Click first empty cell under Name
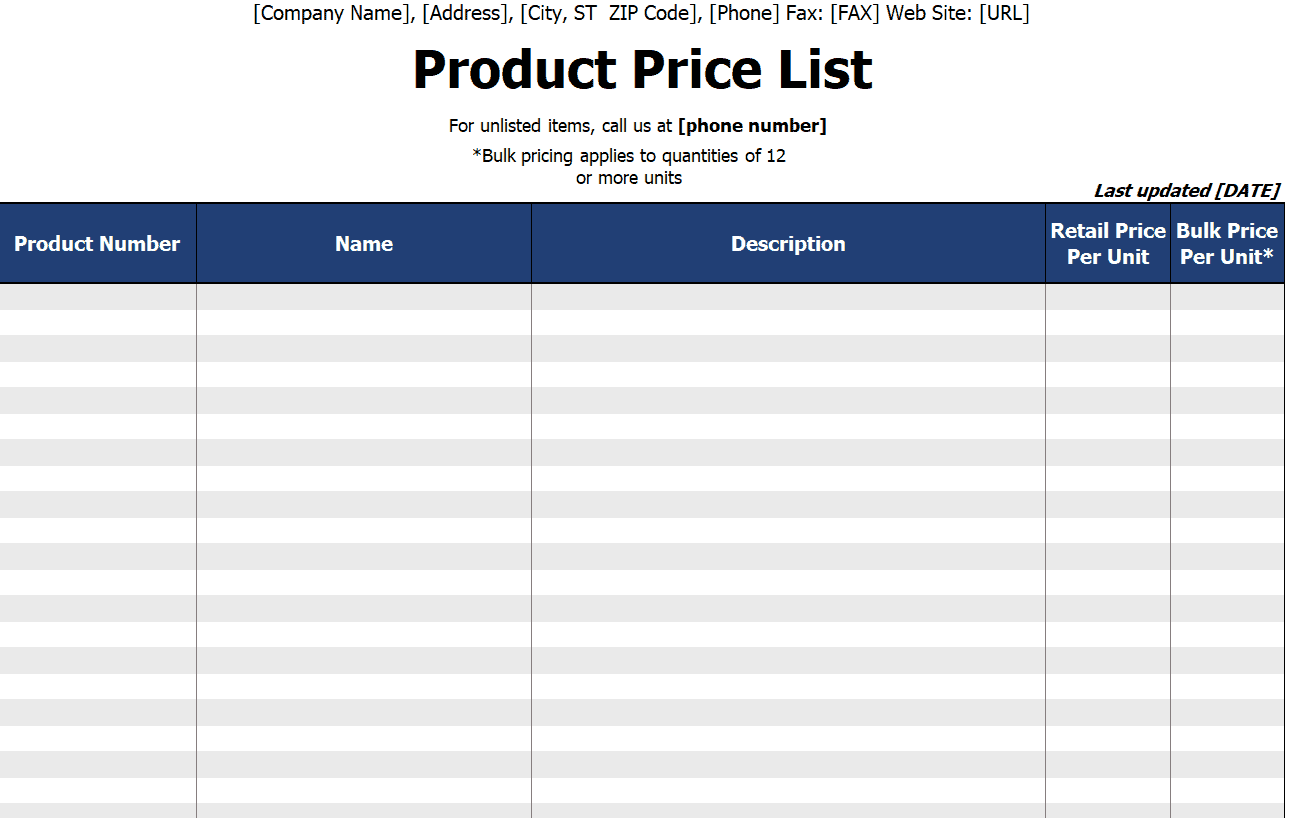Viewport: 1292px width, 818px height. pos(364,297)
